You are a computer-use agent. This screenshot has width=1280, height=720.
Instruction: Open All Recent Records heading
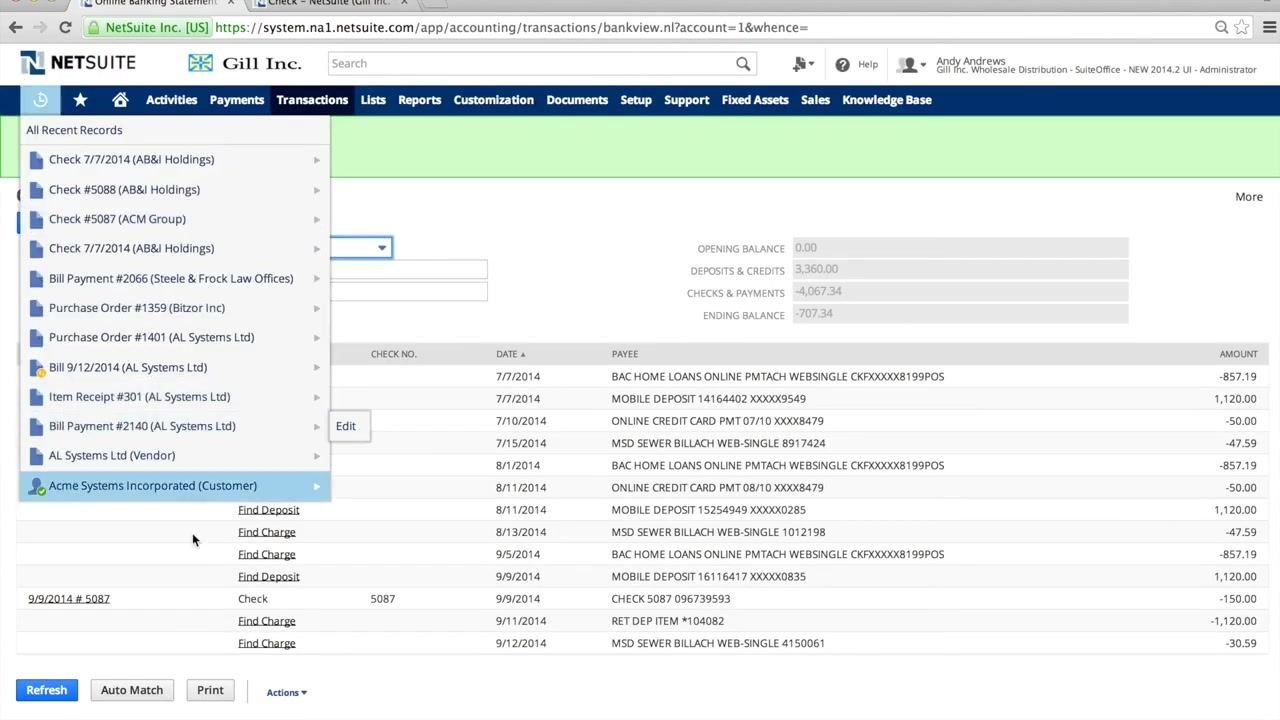(x=74, y=130)
